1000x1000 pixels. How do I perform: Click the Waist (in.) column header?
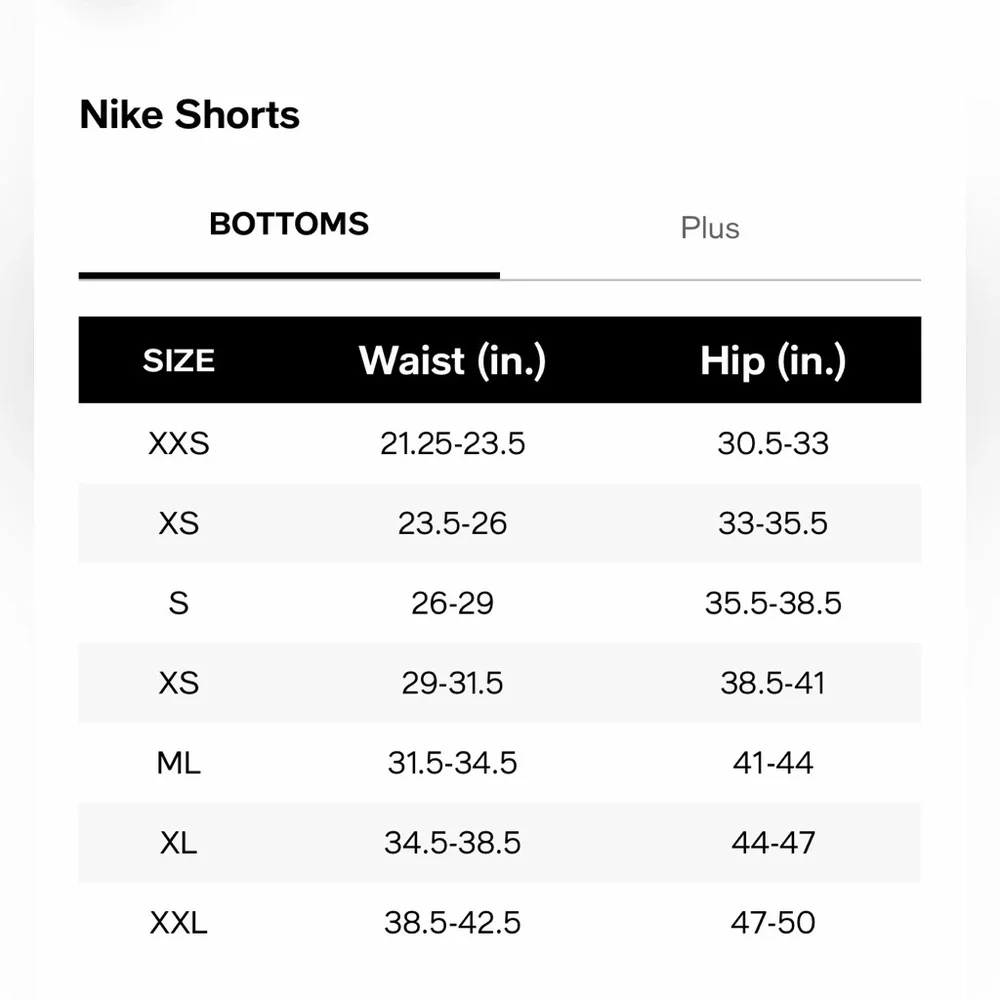click(x=452, y=360)
